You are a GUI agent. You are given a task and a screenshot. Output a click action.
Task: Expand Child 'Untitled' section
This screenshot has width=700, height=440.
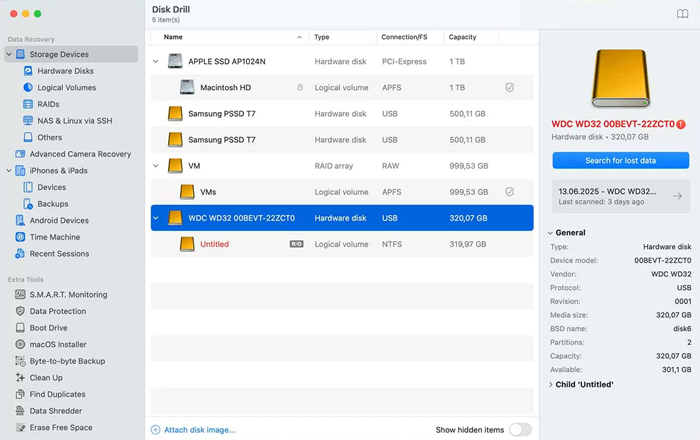(550, 385)
